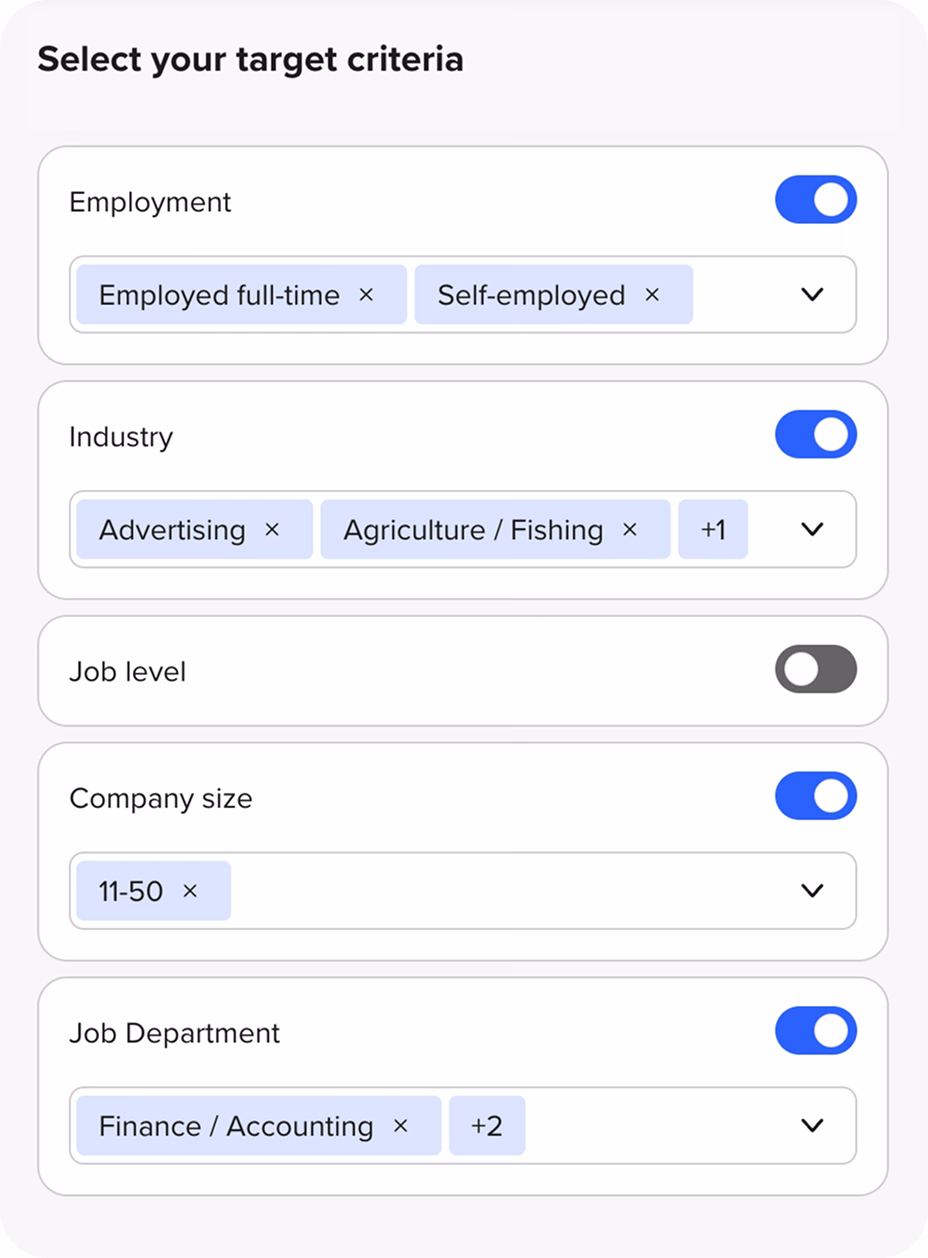Remove the Employed full-time tag
This screenshot has height=1258, width=928.
pyautogui.click(x=366, y=295)
